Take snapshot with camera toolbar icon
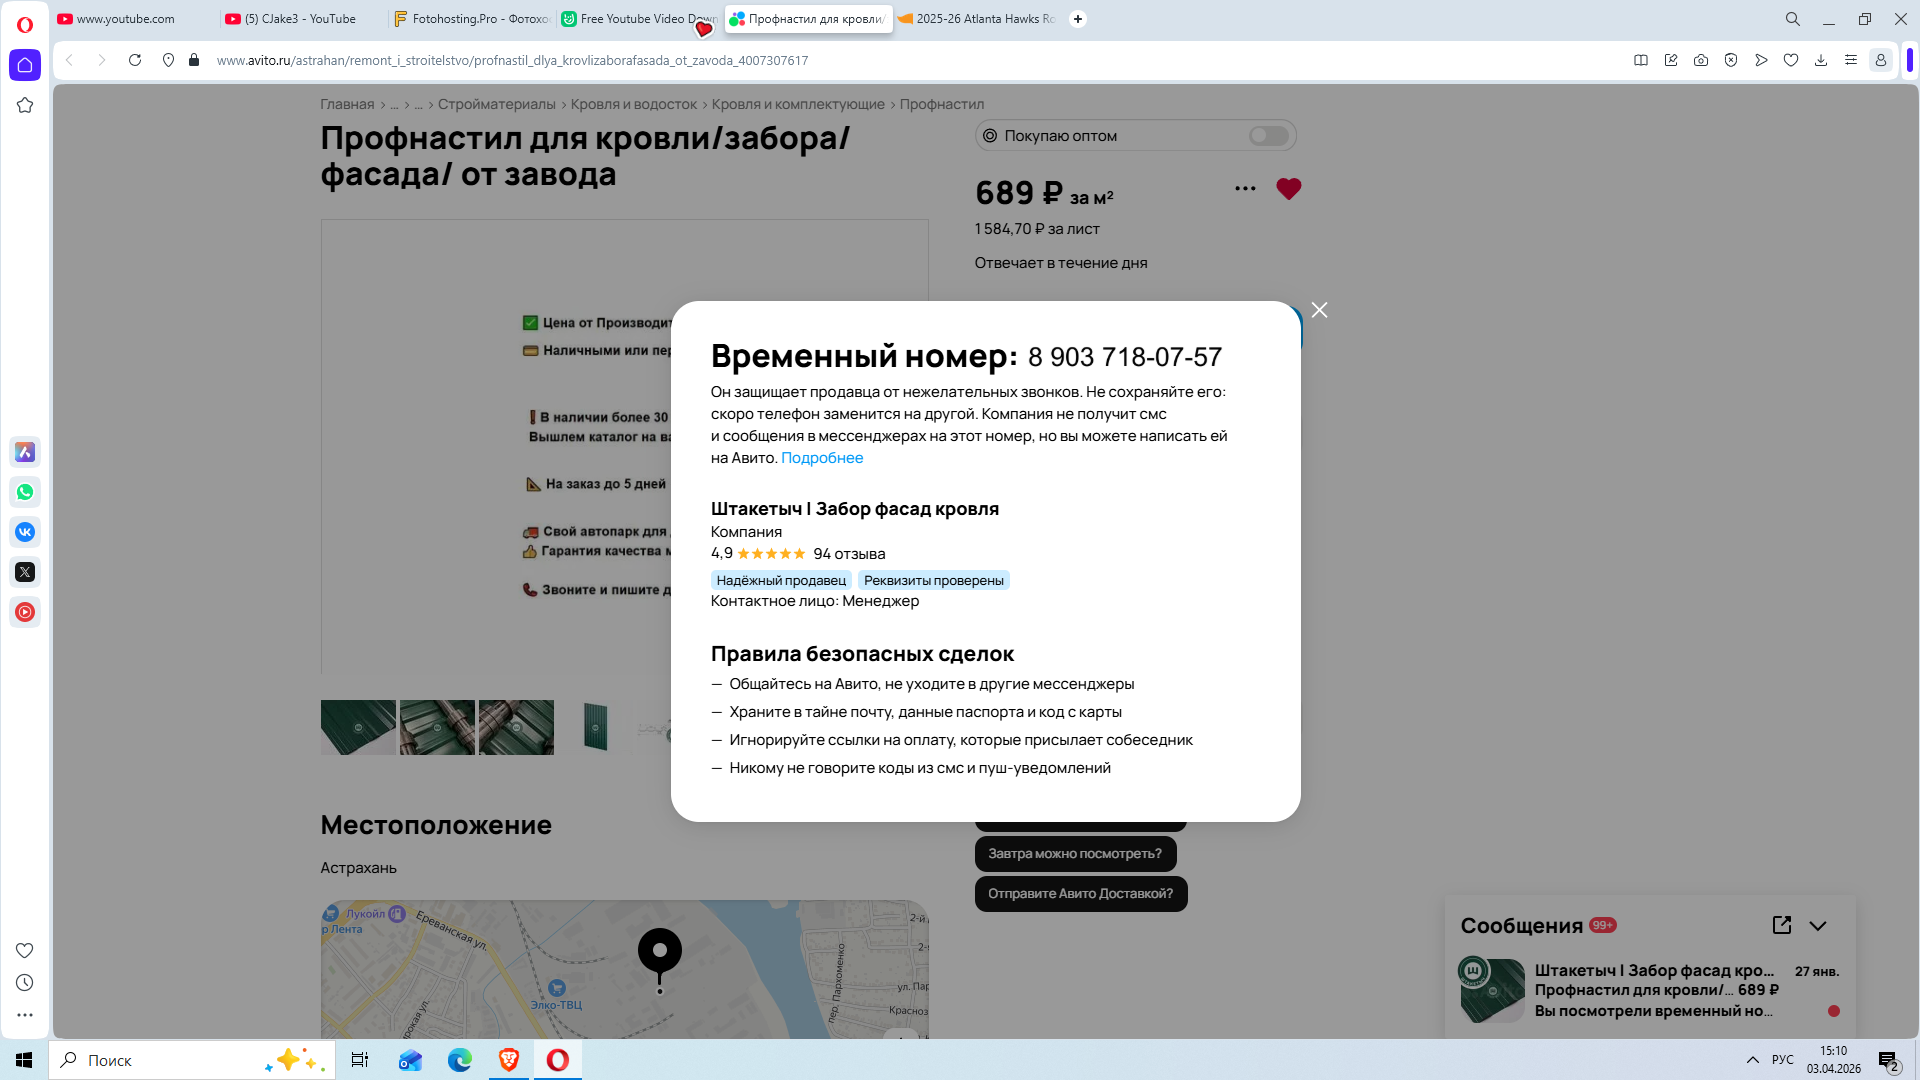 pos(1700,61)
